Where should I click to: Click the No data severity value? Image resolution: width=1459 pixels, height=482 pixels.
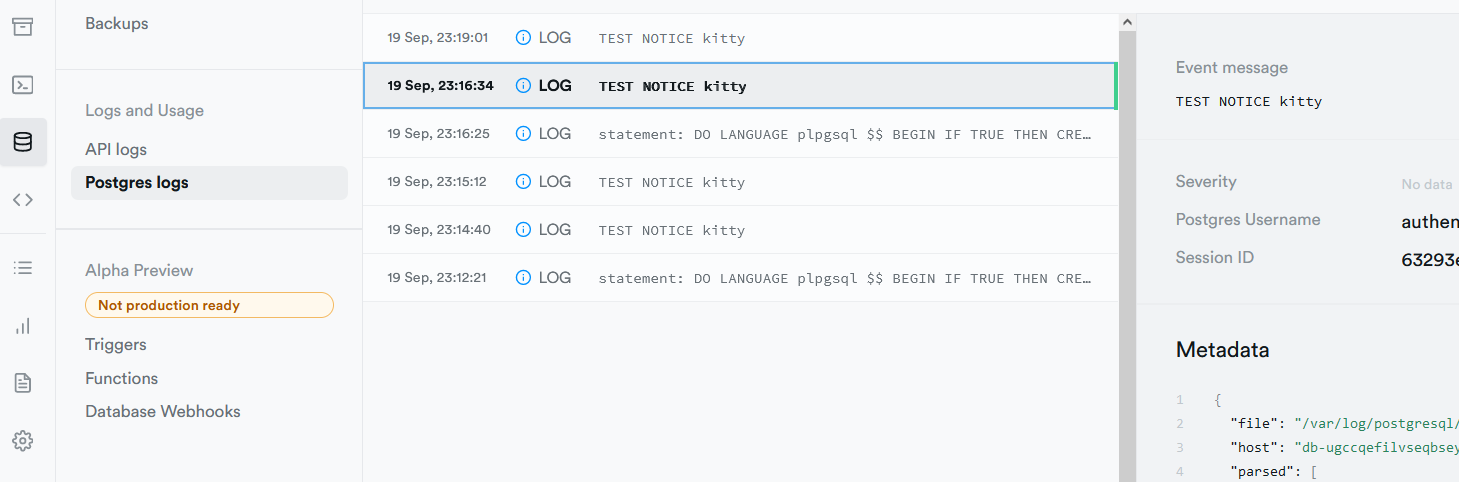pyautogui.click(x=1427, y=184)
